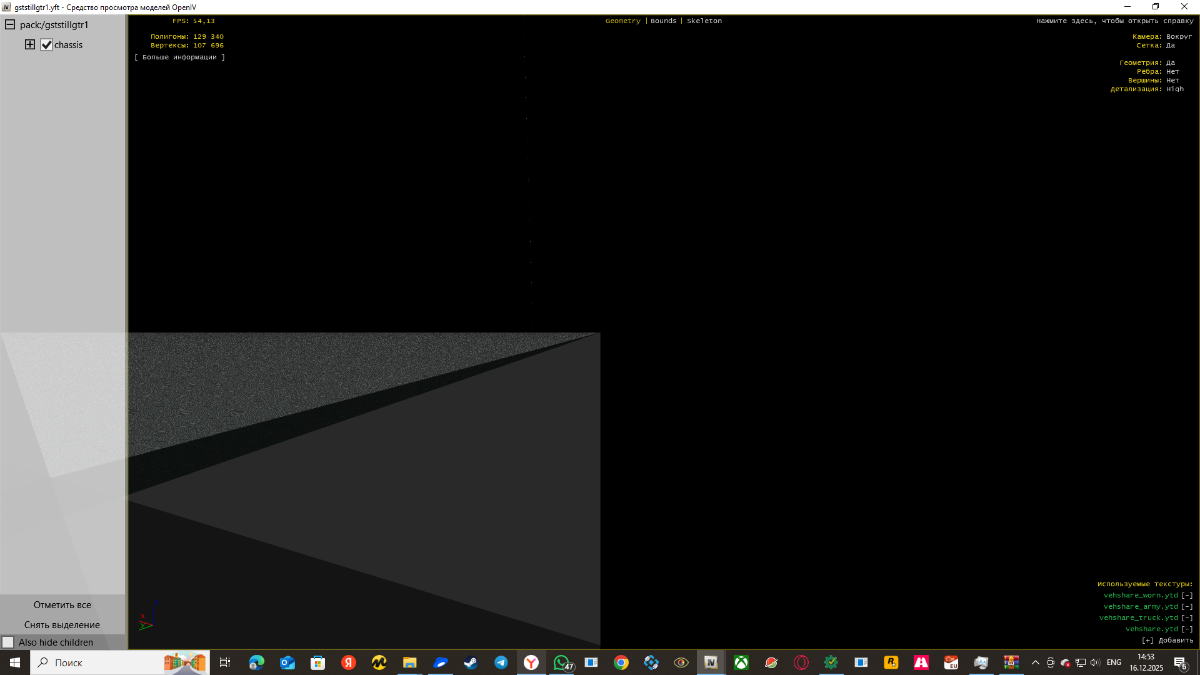Image resolution: width=1200 pixels, height=675 pixels.
Task: Change the детализация level from high
Action: click(1174, 89)
